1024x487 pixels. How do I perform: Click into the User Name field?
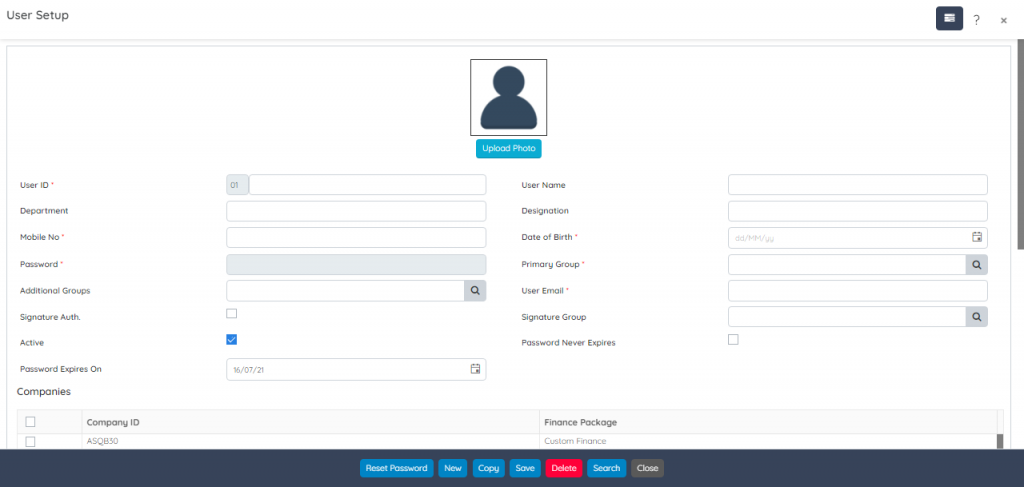click(x=857, y=185)
